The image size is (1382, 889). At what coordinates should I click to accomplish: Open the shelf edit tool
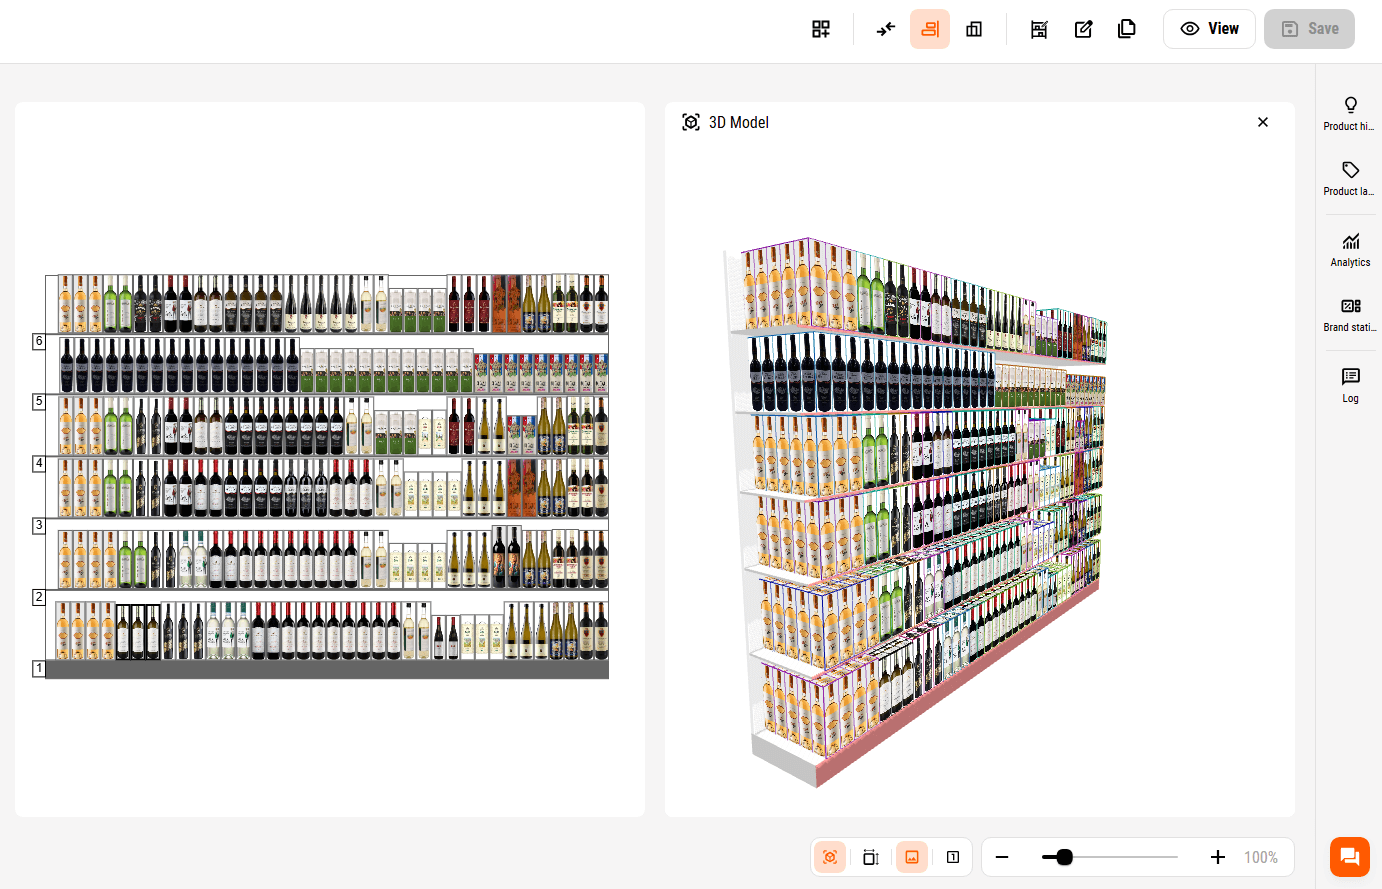[1039, 29]
